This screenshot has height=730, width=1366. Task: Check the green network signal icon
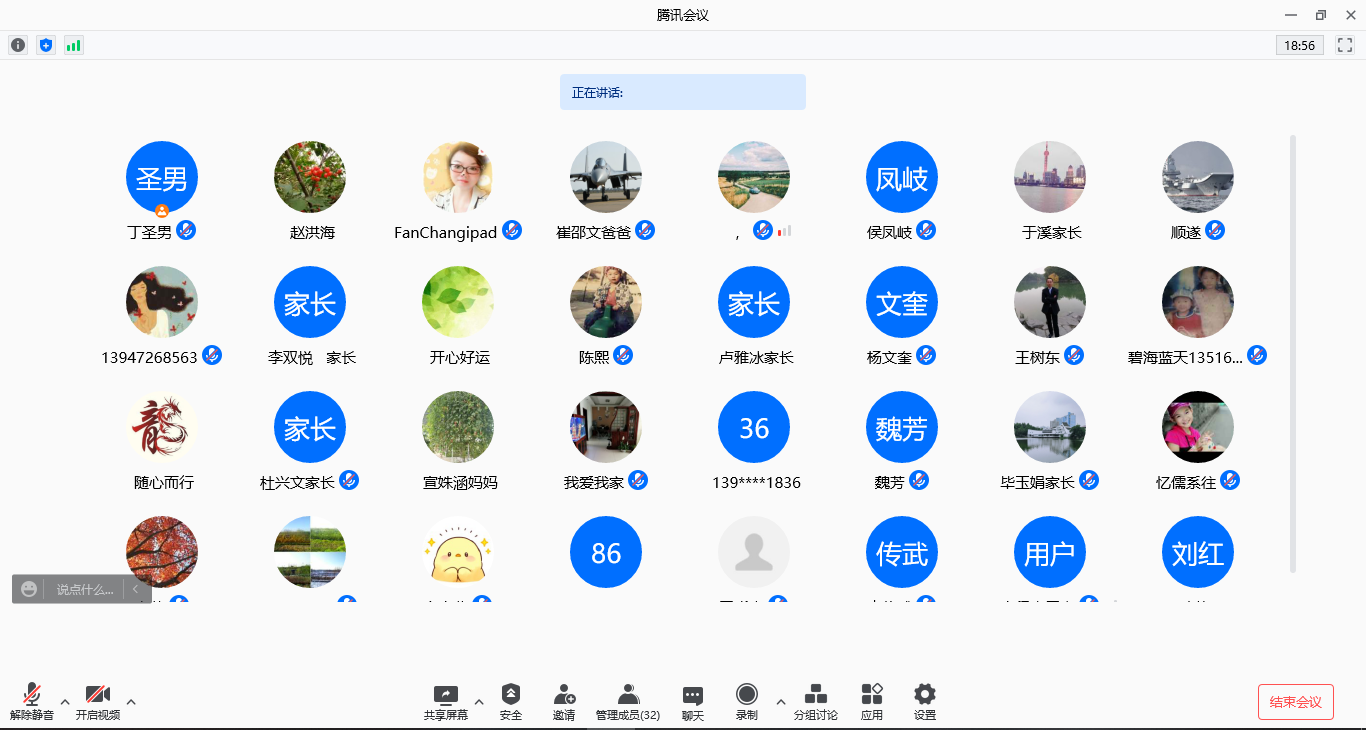74,45
